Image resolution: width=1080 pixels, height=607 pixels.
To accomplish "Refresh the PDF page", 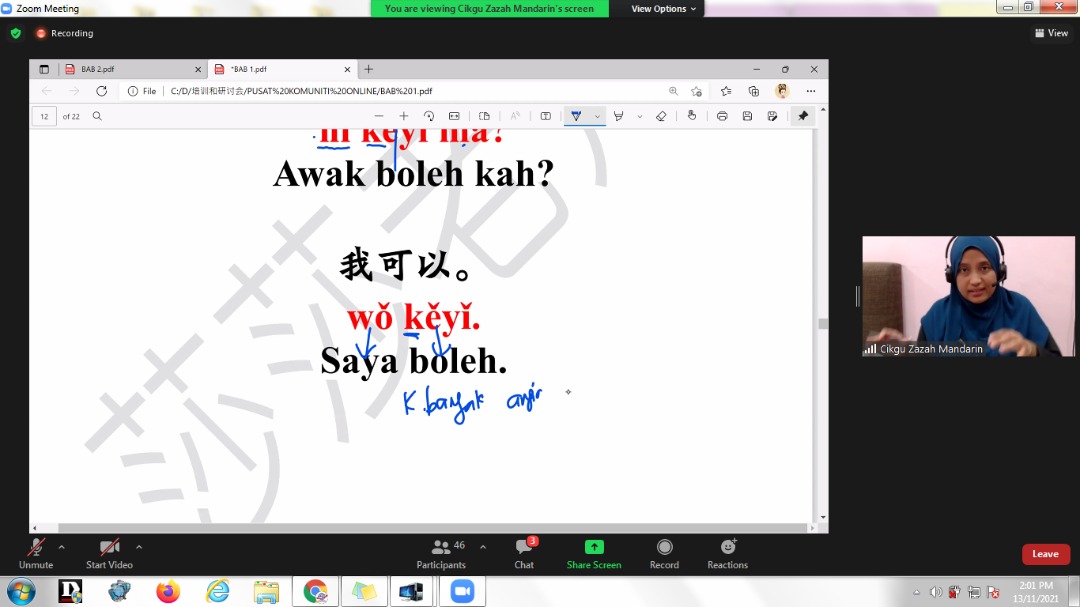I will click(101, 91).
